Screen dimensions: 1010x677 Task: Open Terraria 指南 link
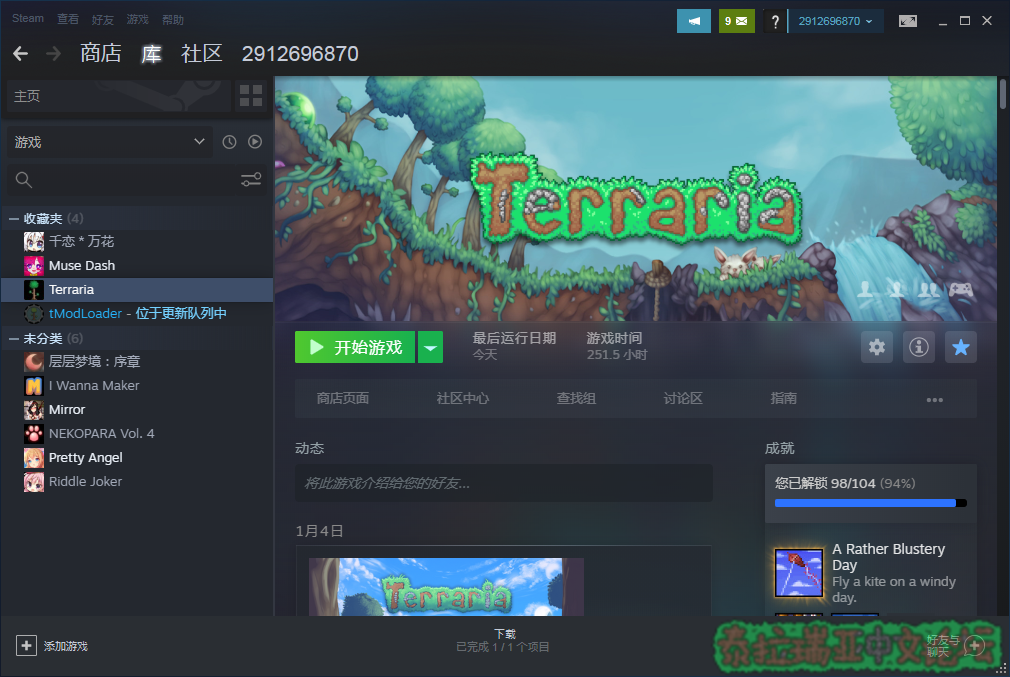[783, 399]
